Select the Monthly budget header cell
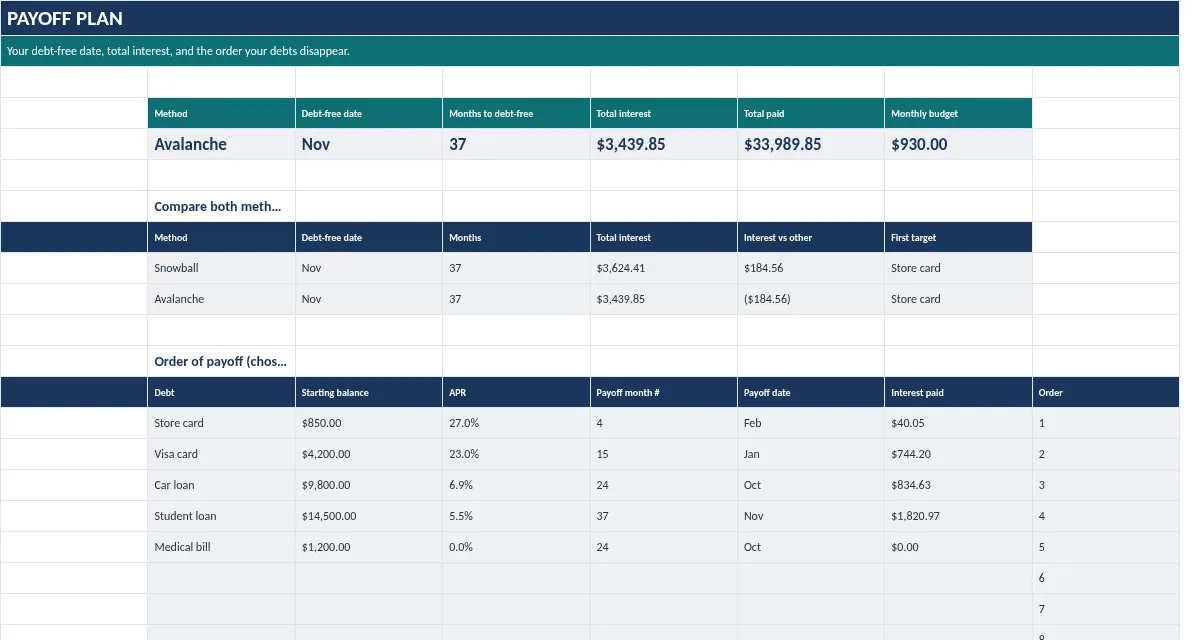This screenshot has height=640, width=1200. (958, 113)
